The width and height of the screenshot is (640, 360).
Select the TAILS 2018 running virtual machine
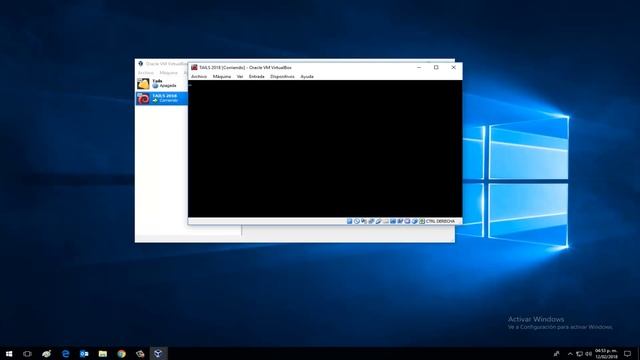point(162,98)
